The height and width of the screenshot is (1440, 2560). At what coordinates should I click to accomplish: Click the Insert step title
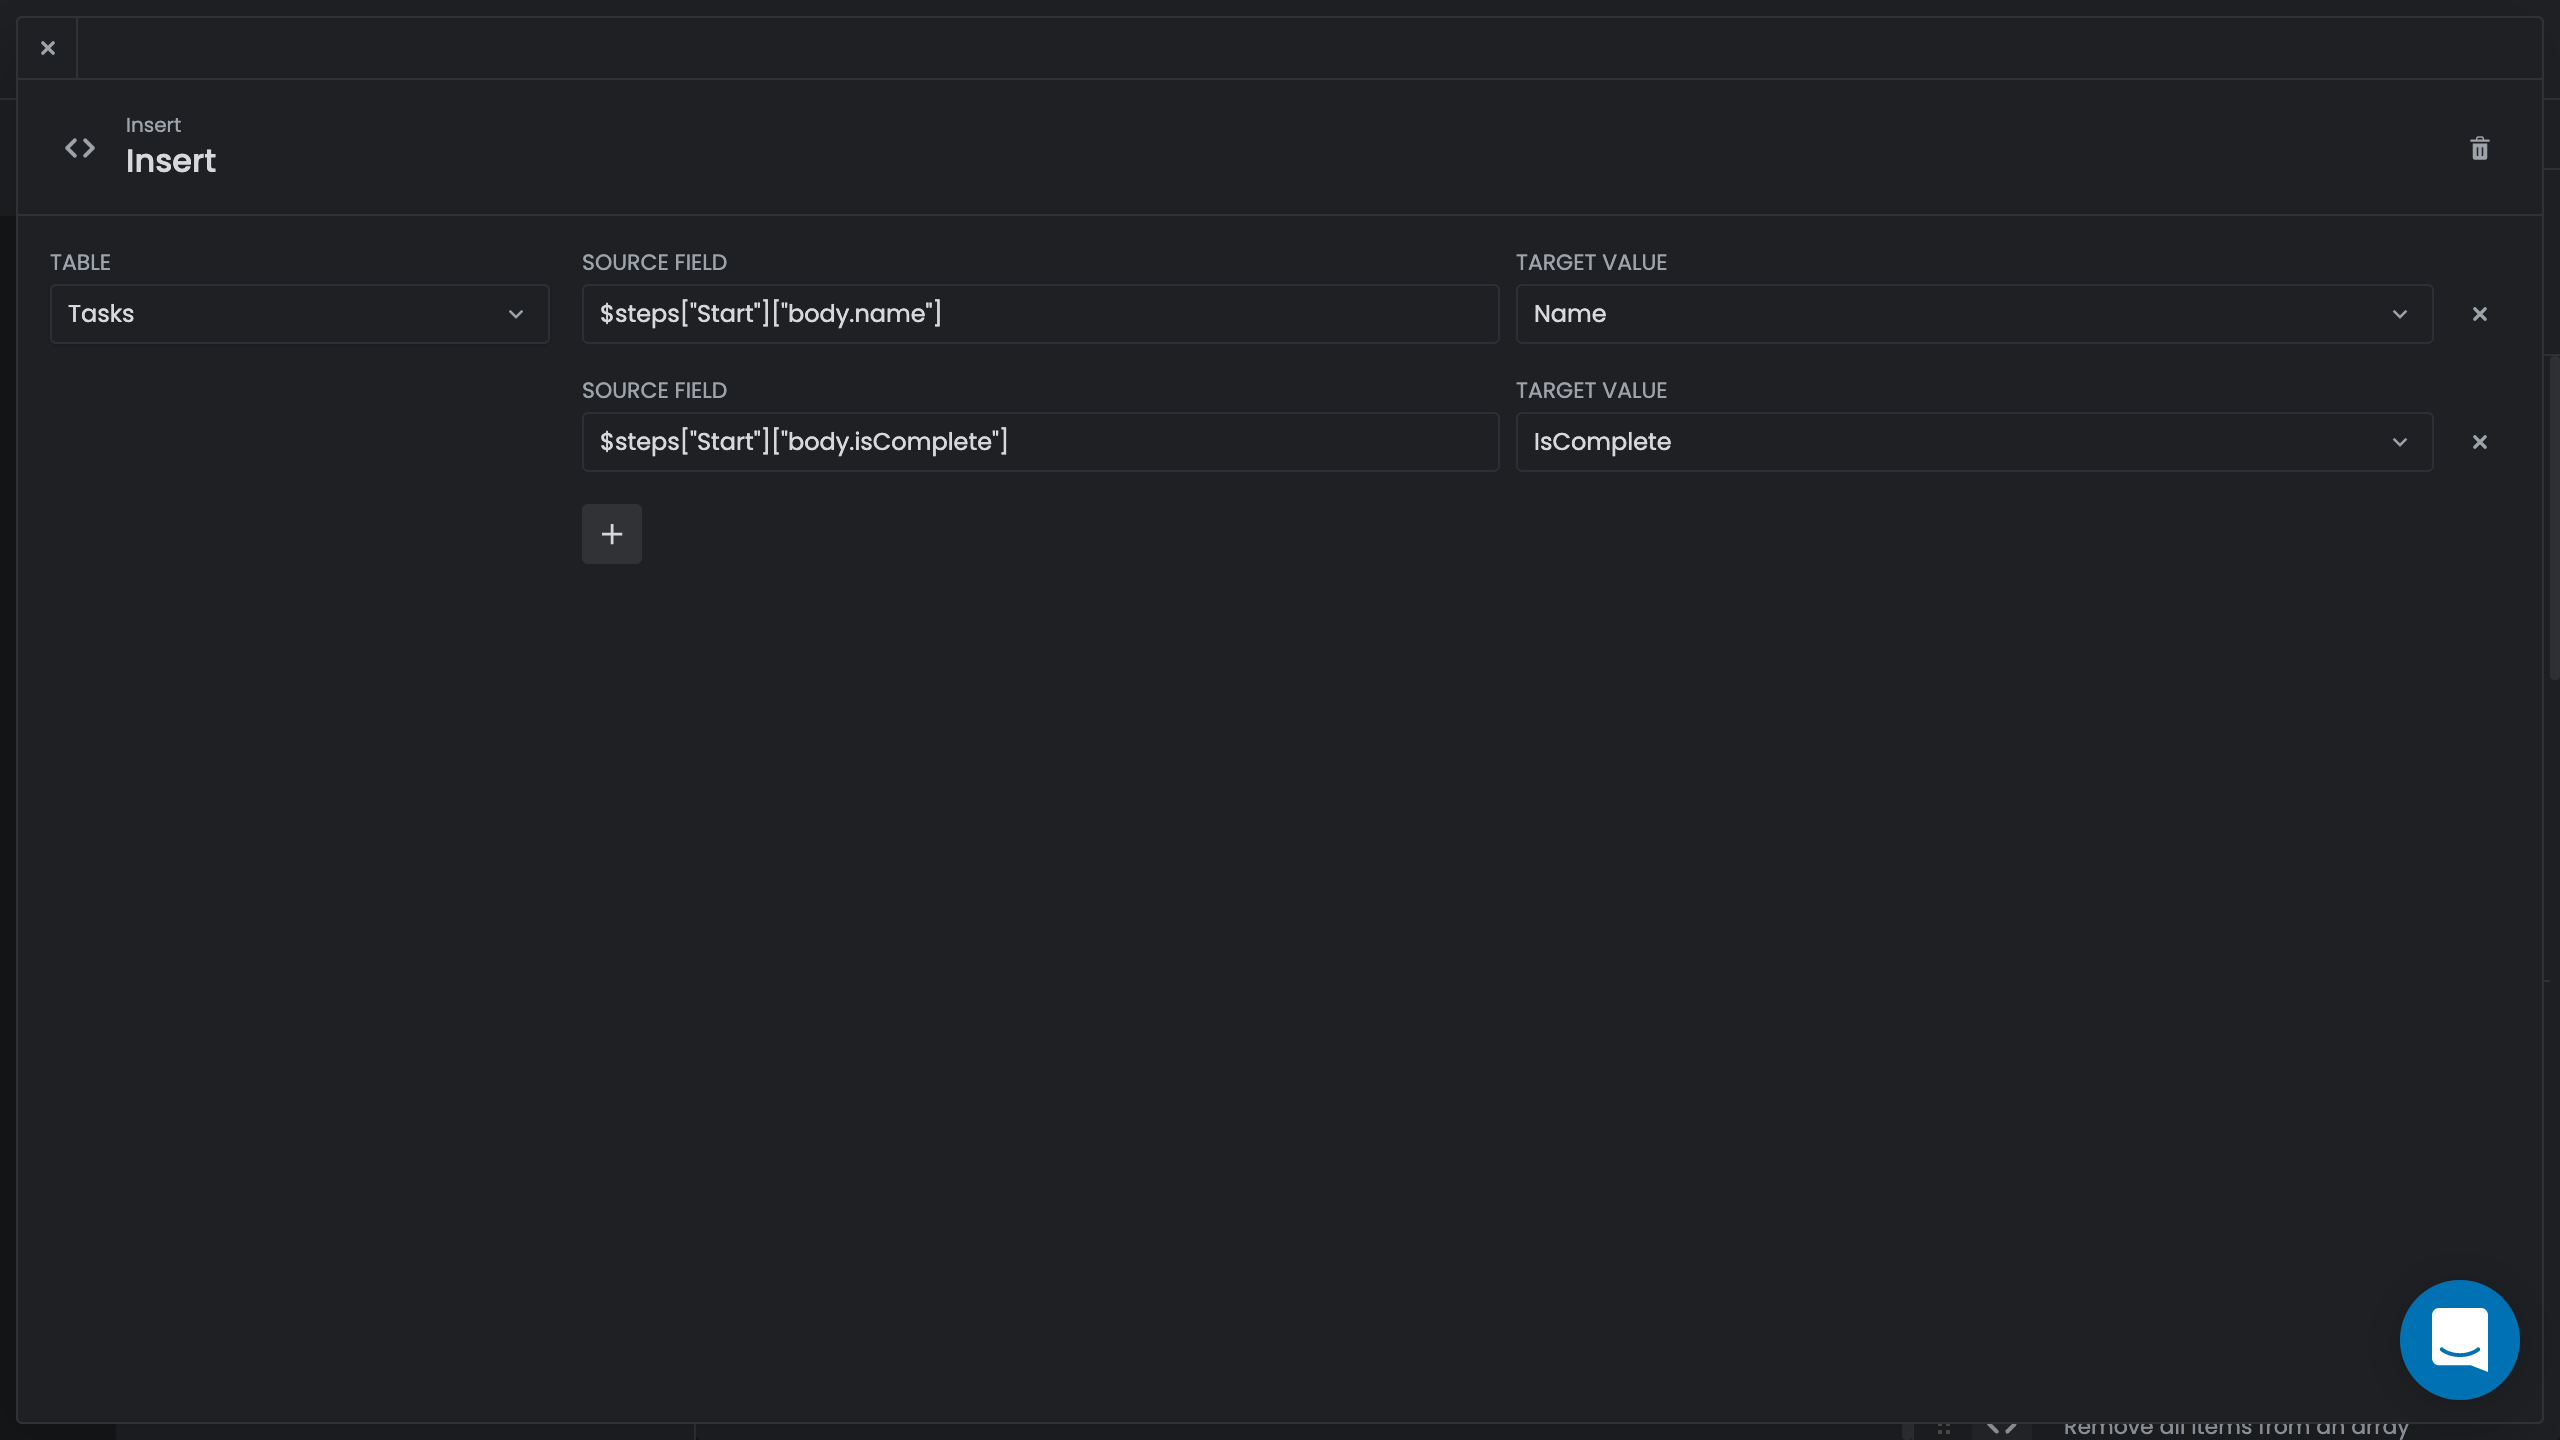click(171, 161)
